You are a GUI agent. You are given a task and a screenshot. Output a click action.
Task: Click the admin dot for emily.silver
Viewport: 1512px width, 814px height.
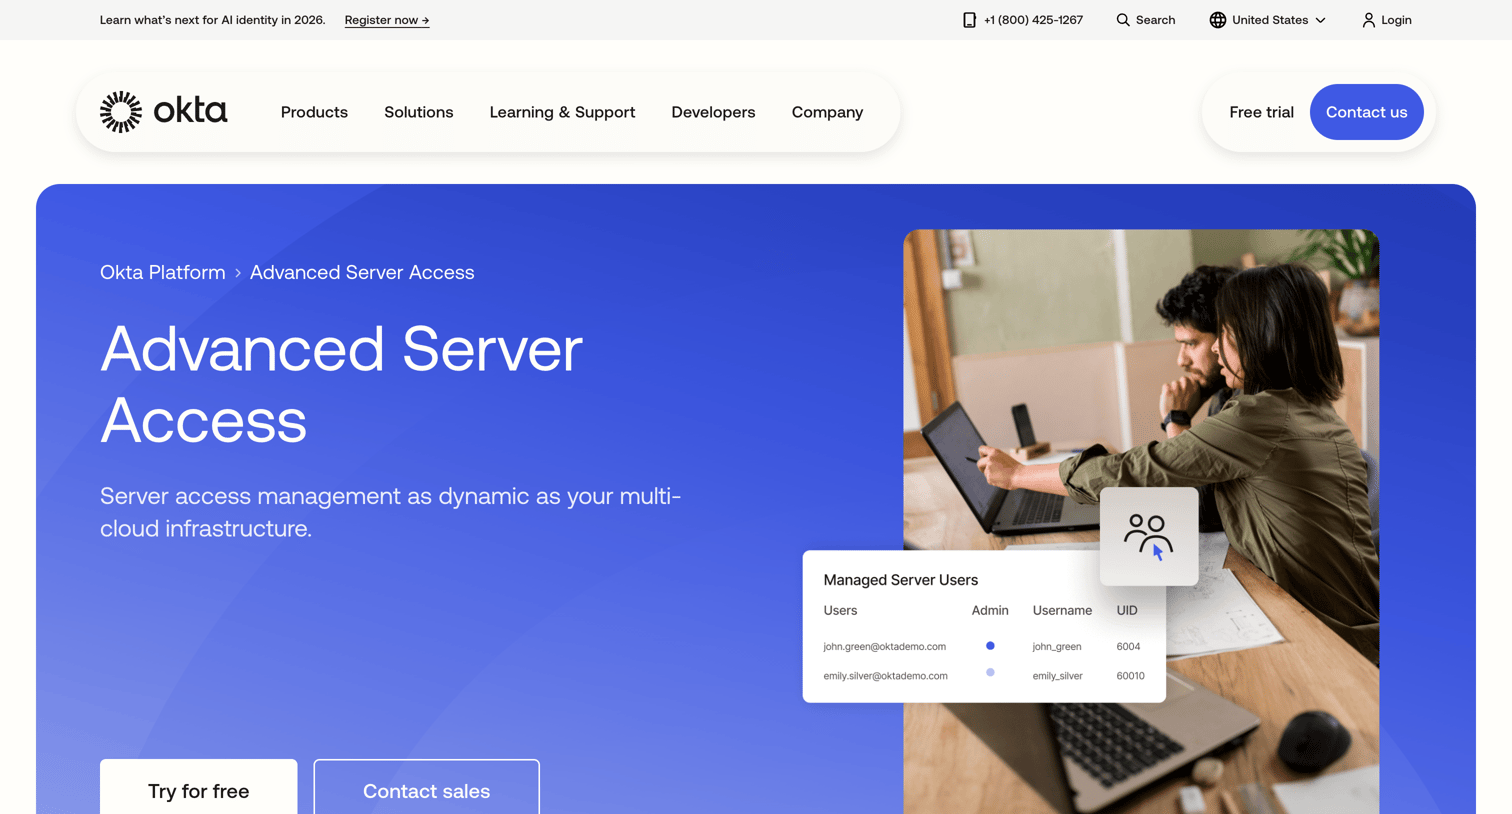(990, 673)
